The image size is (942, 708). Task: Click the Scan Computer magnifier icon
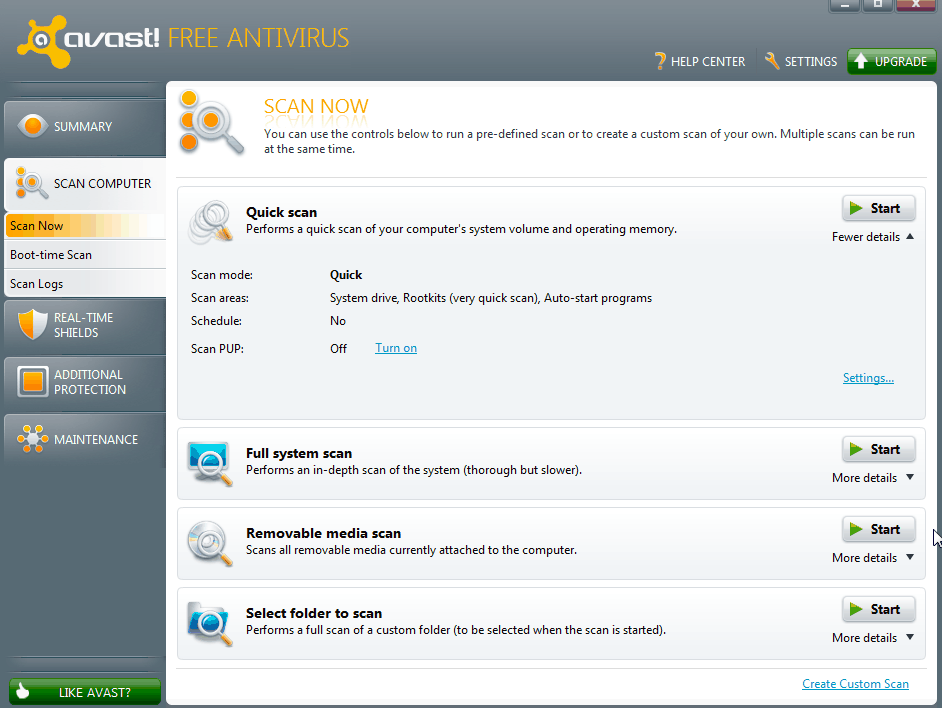31,184
